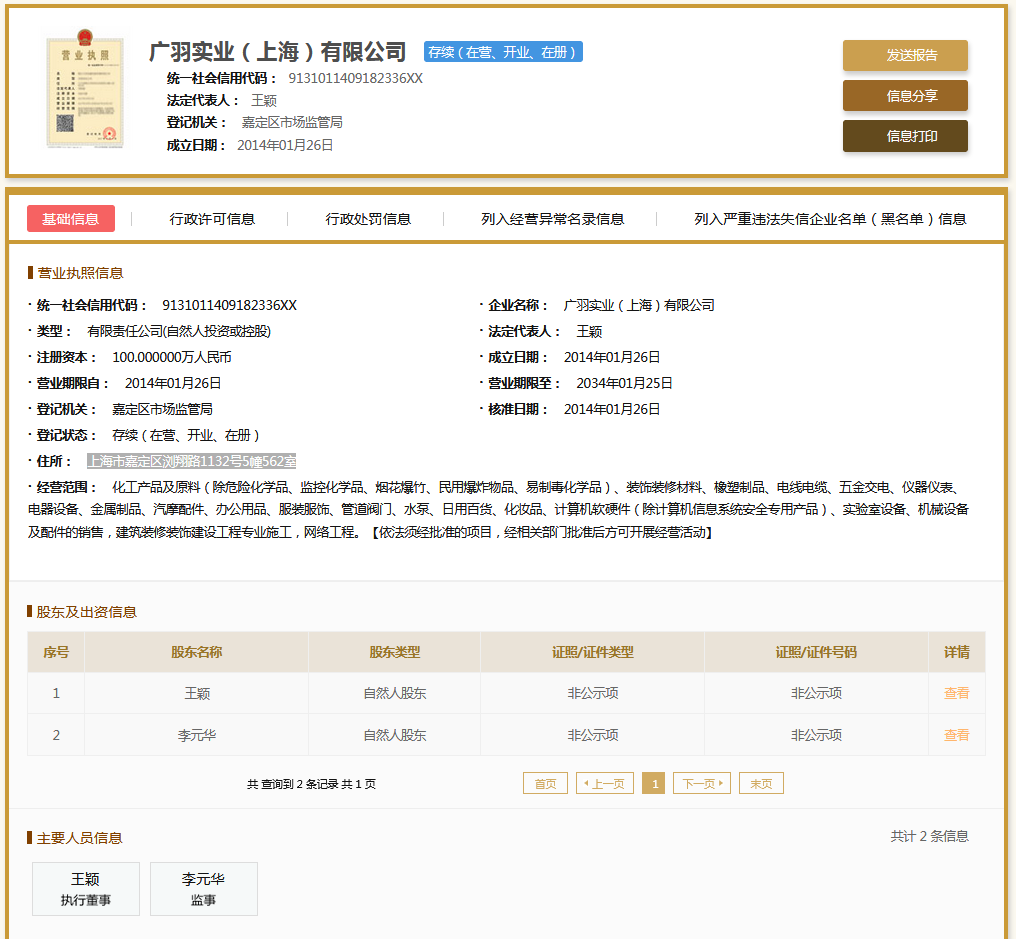Switch to the 行政许可信息 tab
1016x939 pixels.
click(x=212, y=219)
